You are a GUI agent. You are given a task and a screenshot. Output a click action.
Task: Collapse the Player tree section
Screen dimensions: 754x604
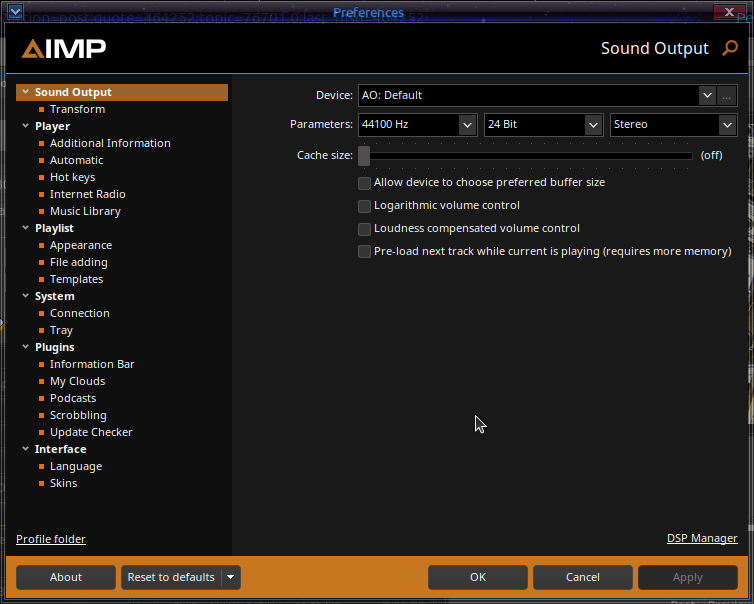point(25,127)
